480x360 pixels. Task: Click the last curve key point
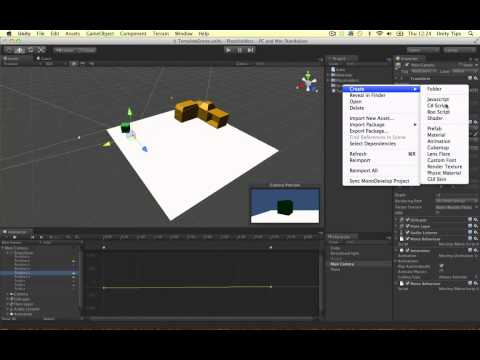coord(271,286)
